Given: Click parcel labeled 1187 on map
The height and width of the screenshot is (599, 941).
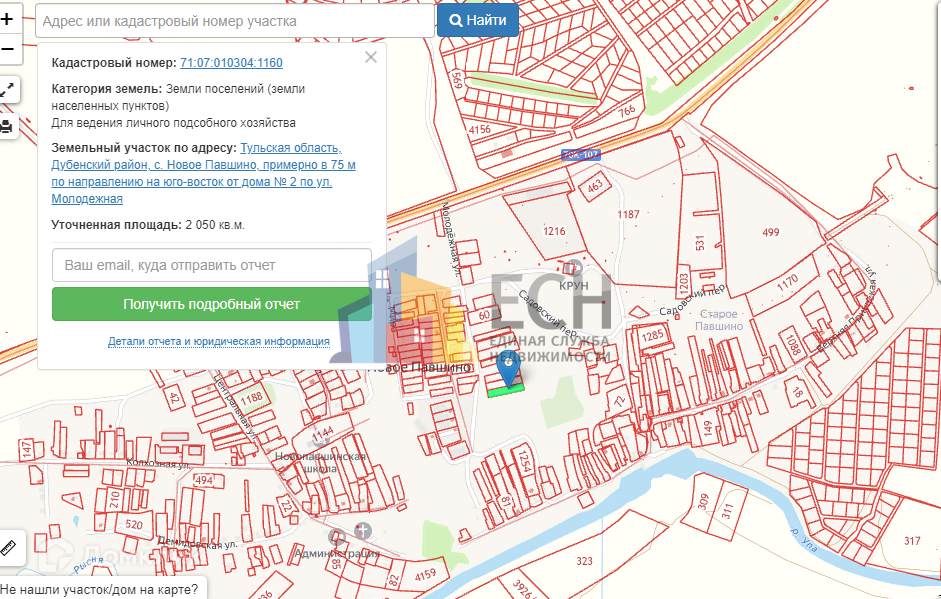Looking at the screenshot, I should pos(628,214).
